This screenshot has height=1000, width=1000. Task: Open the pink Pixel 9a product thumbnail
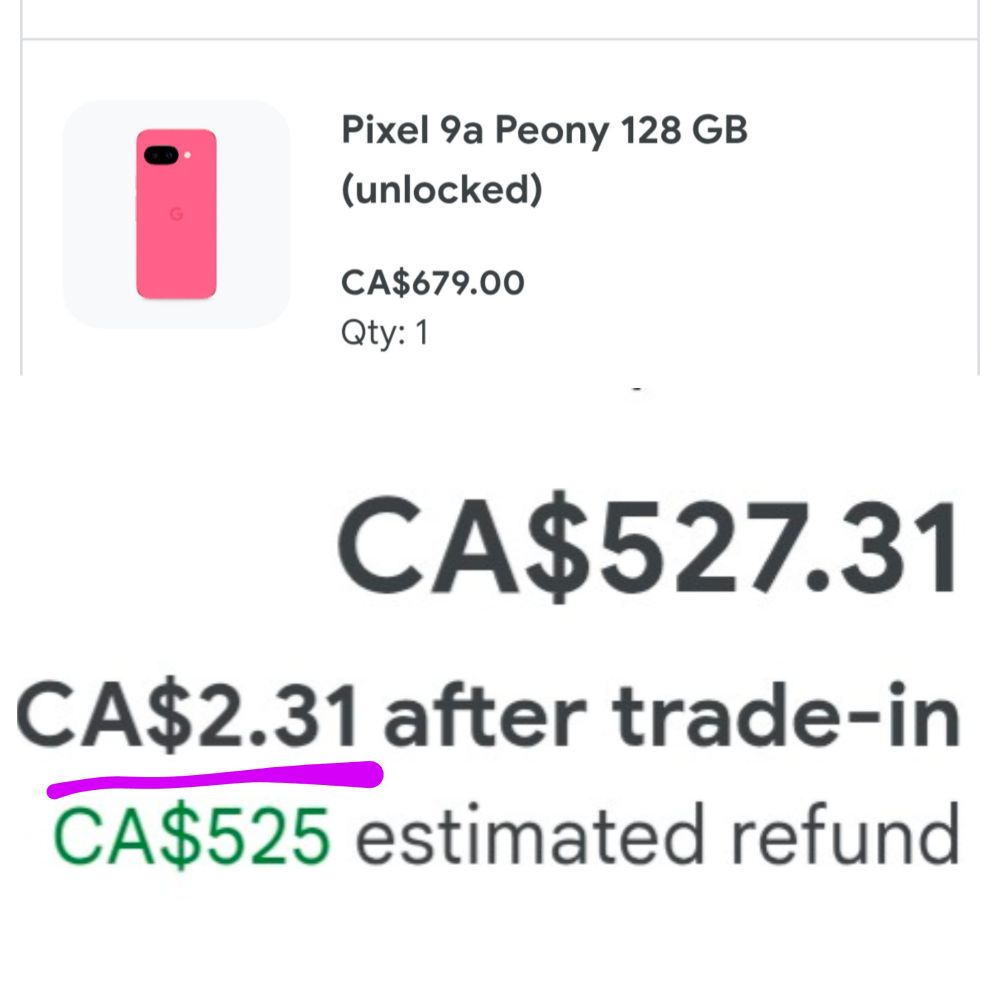click(176, 214)
